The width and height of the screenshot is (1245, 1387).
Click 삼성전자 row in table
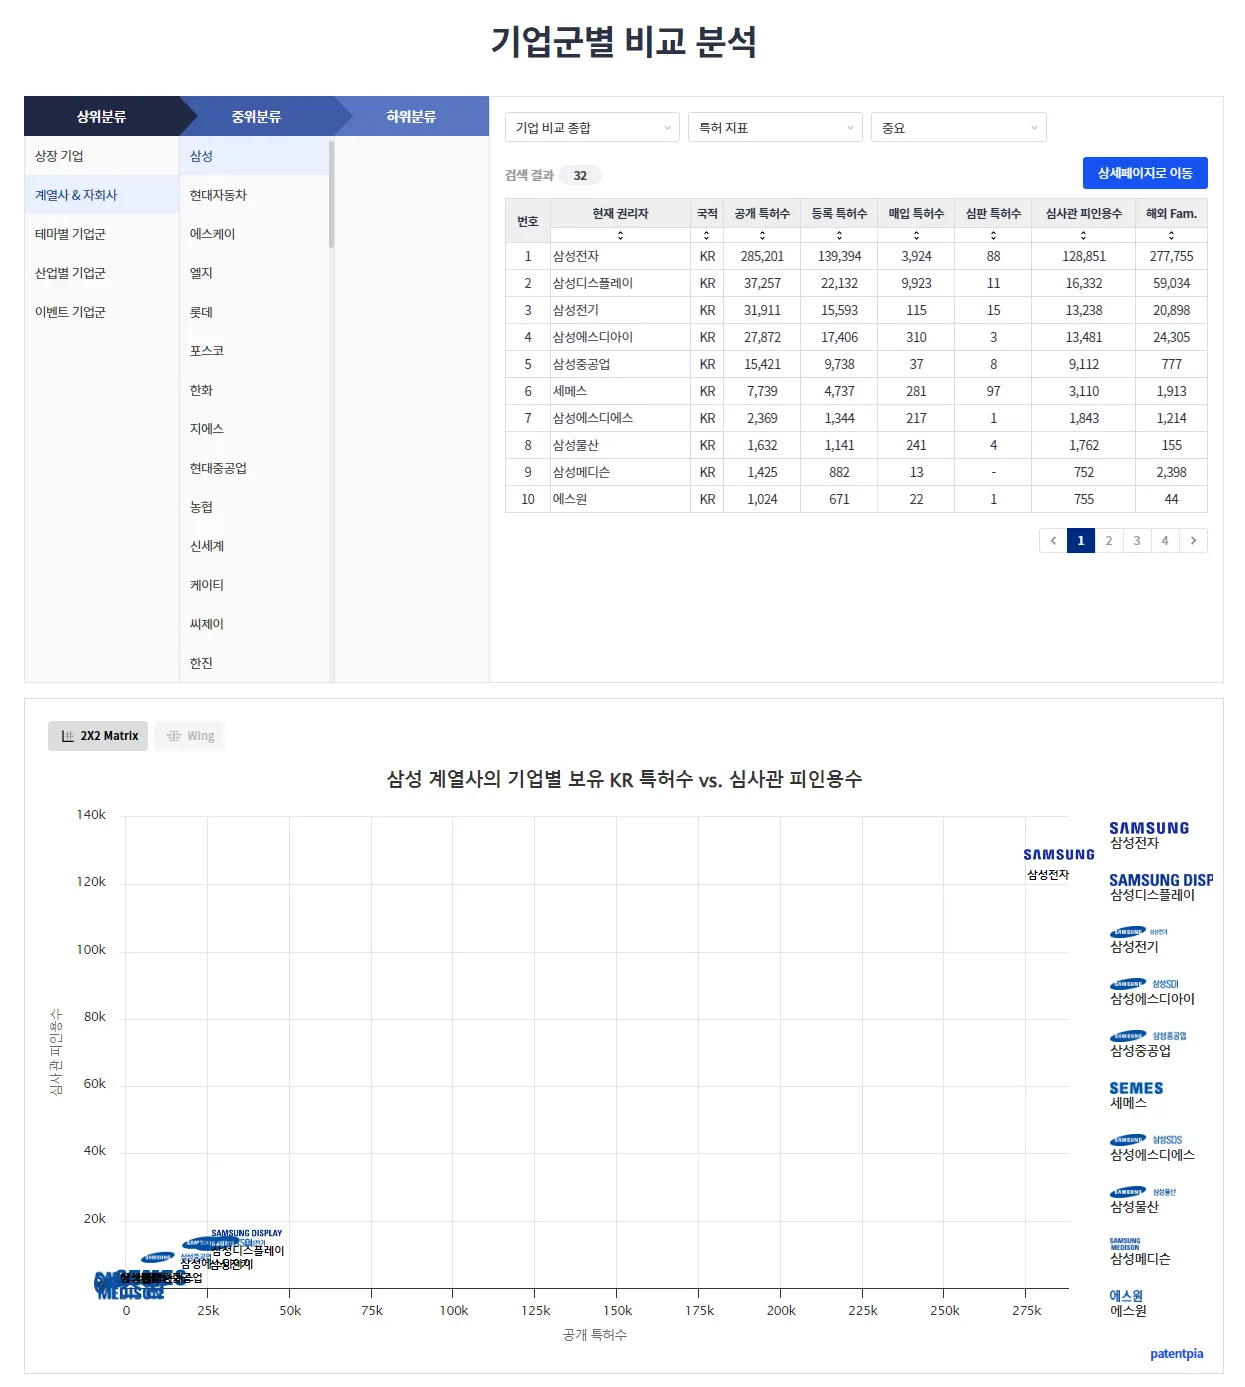coord(856,256)
